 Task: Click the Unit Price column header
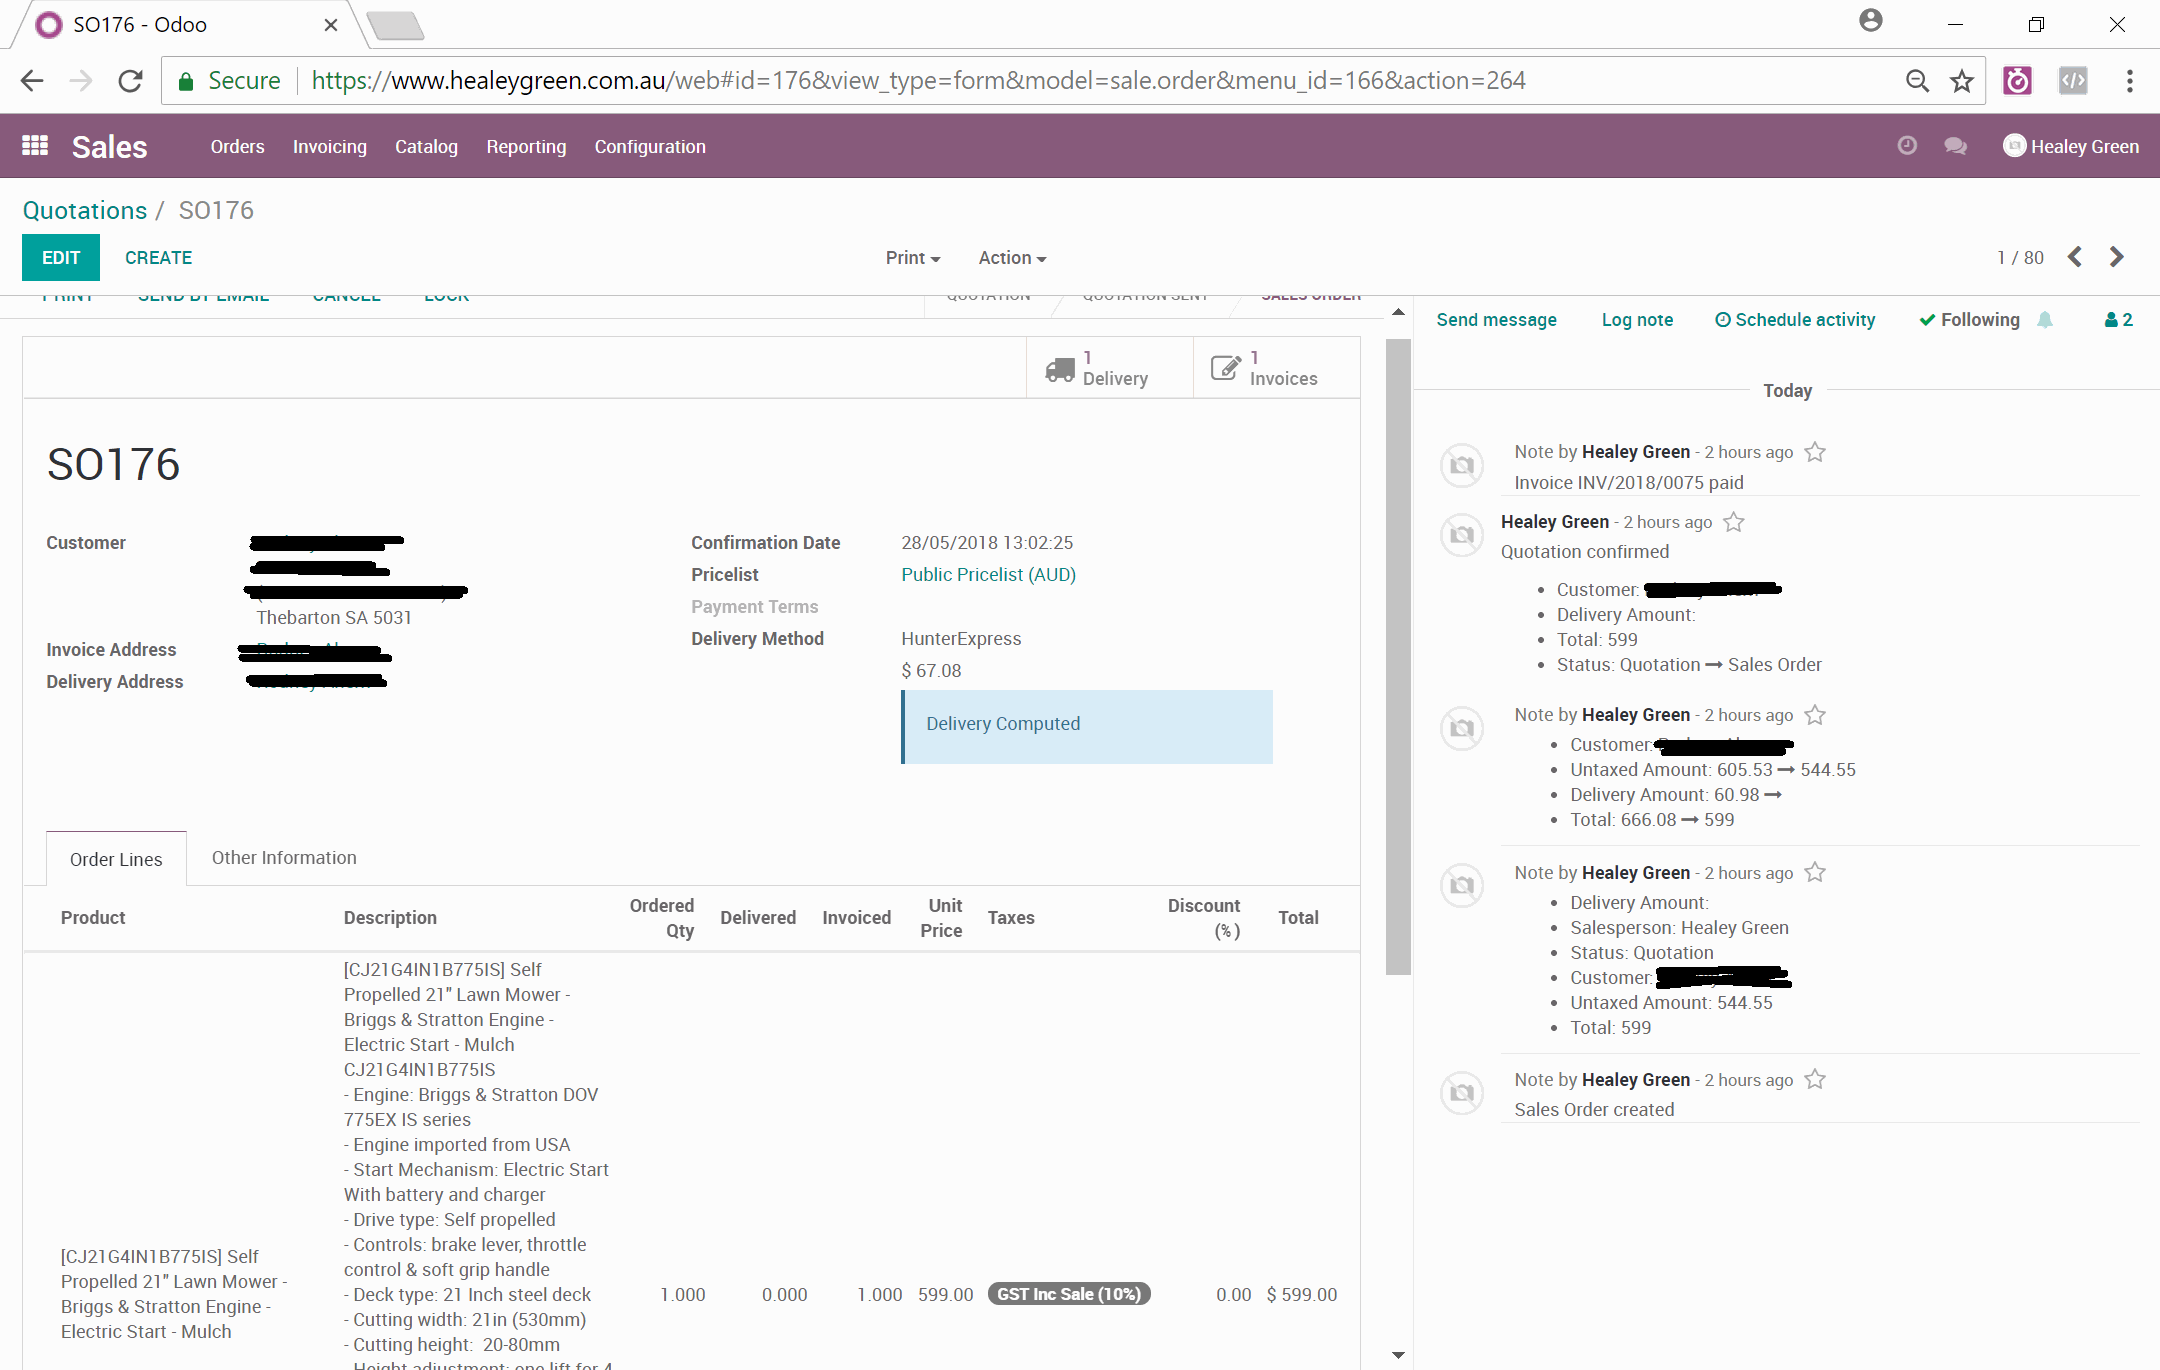[x=943, y=918]
